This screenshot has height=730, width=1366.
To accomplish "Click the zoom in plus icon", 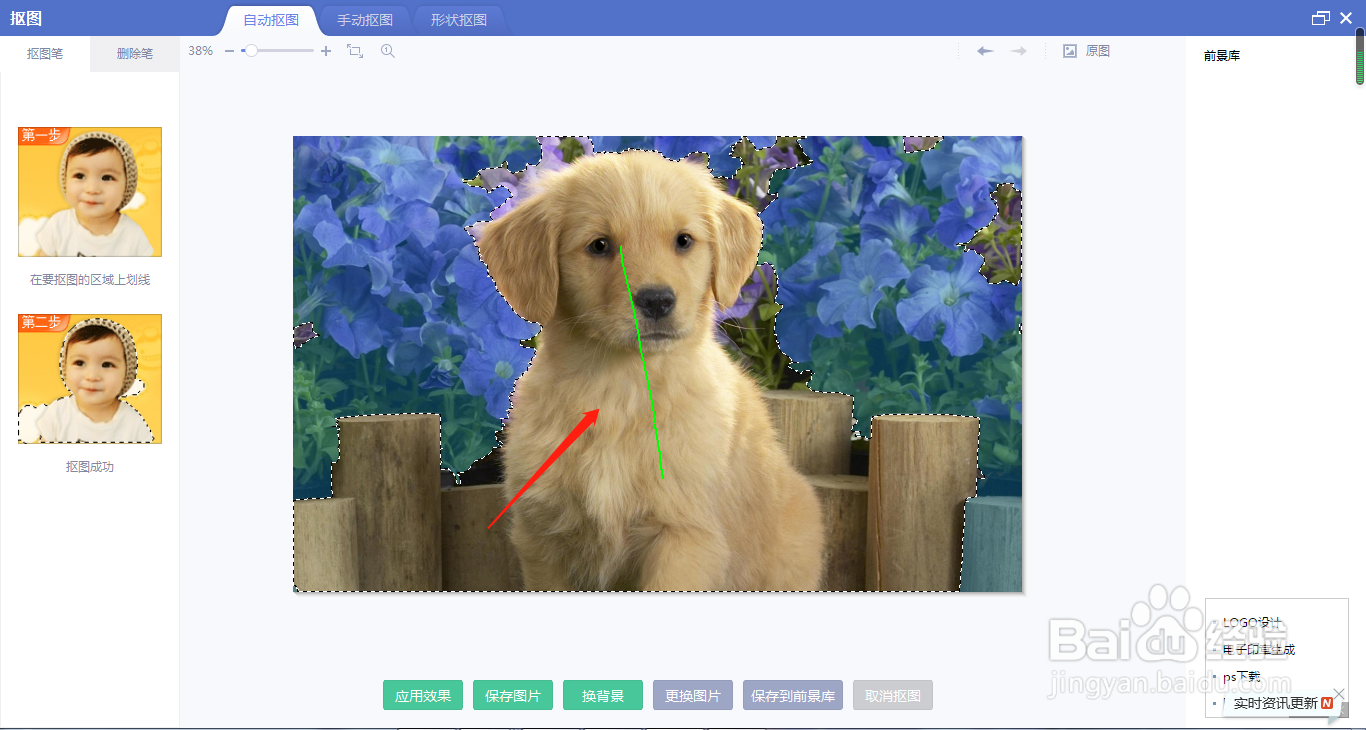I will click(326, 51).
